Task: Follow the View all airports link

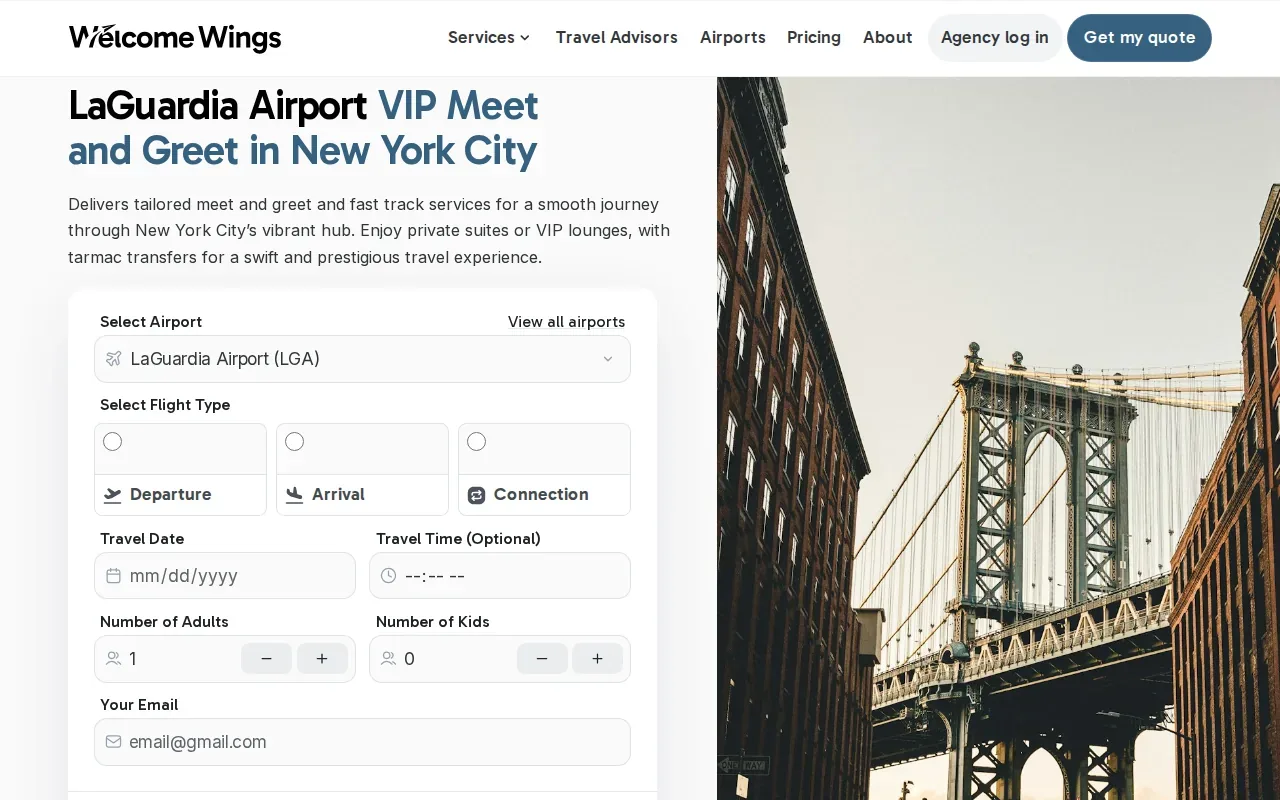Action: tap(567, 322)
